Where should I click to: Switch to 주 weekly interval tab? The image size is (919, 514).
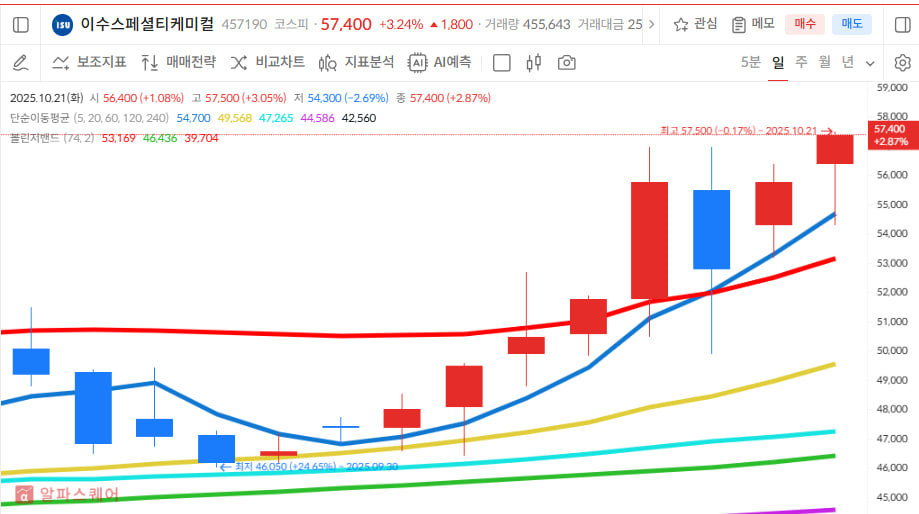click(801, 62)
